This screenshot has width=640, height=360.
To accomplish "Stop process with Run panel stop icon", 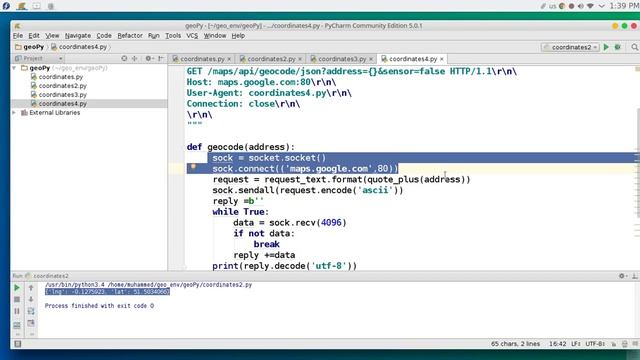I will pyautogui.click(x=17, y=300).
